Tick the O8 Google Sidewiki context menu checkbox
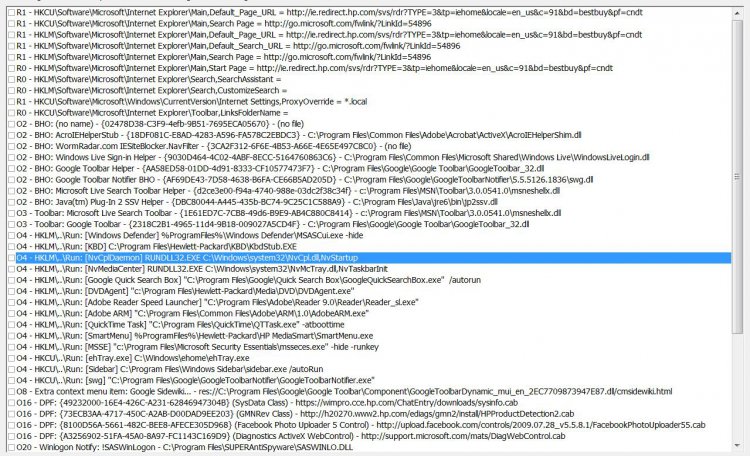This screenshot has height=456, width=750. pyautogui.click(x=11, y=392)
